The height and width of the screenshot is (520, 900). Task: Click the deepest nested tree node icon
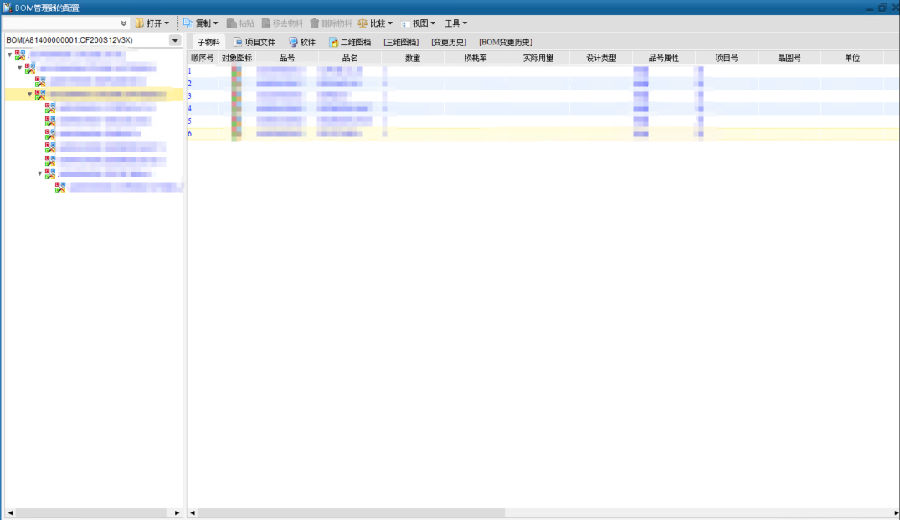tap(60, 187)
